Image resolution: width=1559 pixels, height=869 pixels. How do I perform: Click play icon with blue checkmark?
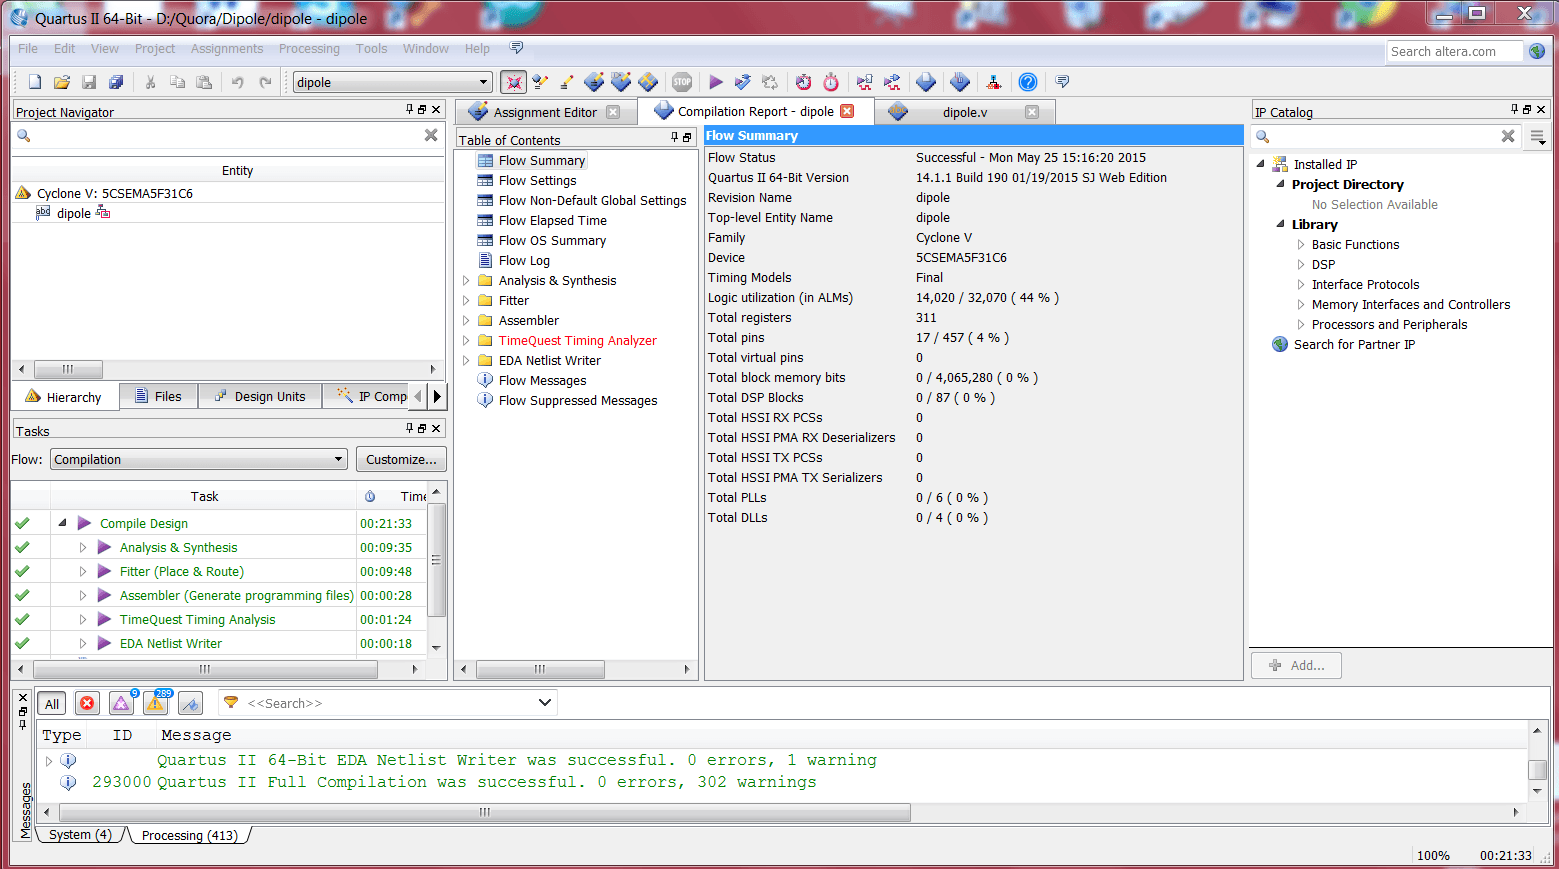(743, 82)
